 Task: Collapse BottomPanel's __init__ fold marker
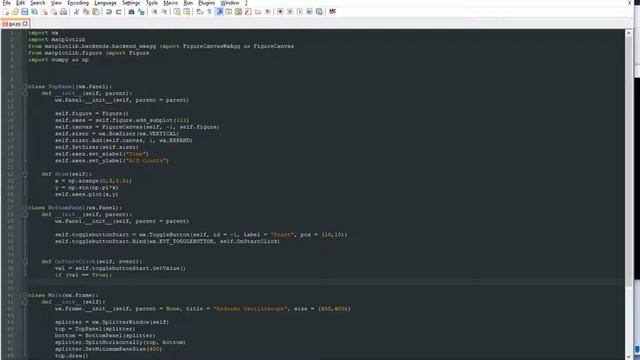25,214
